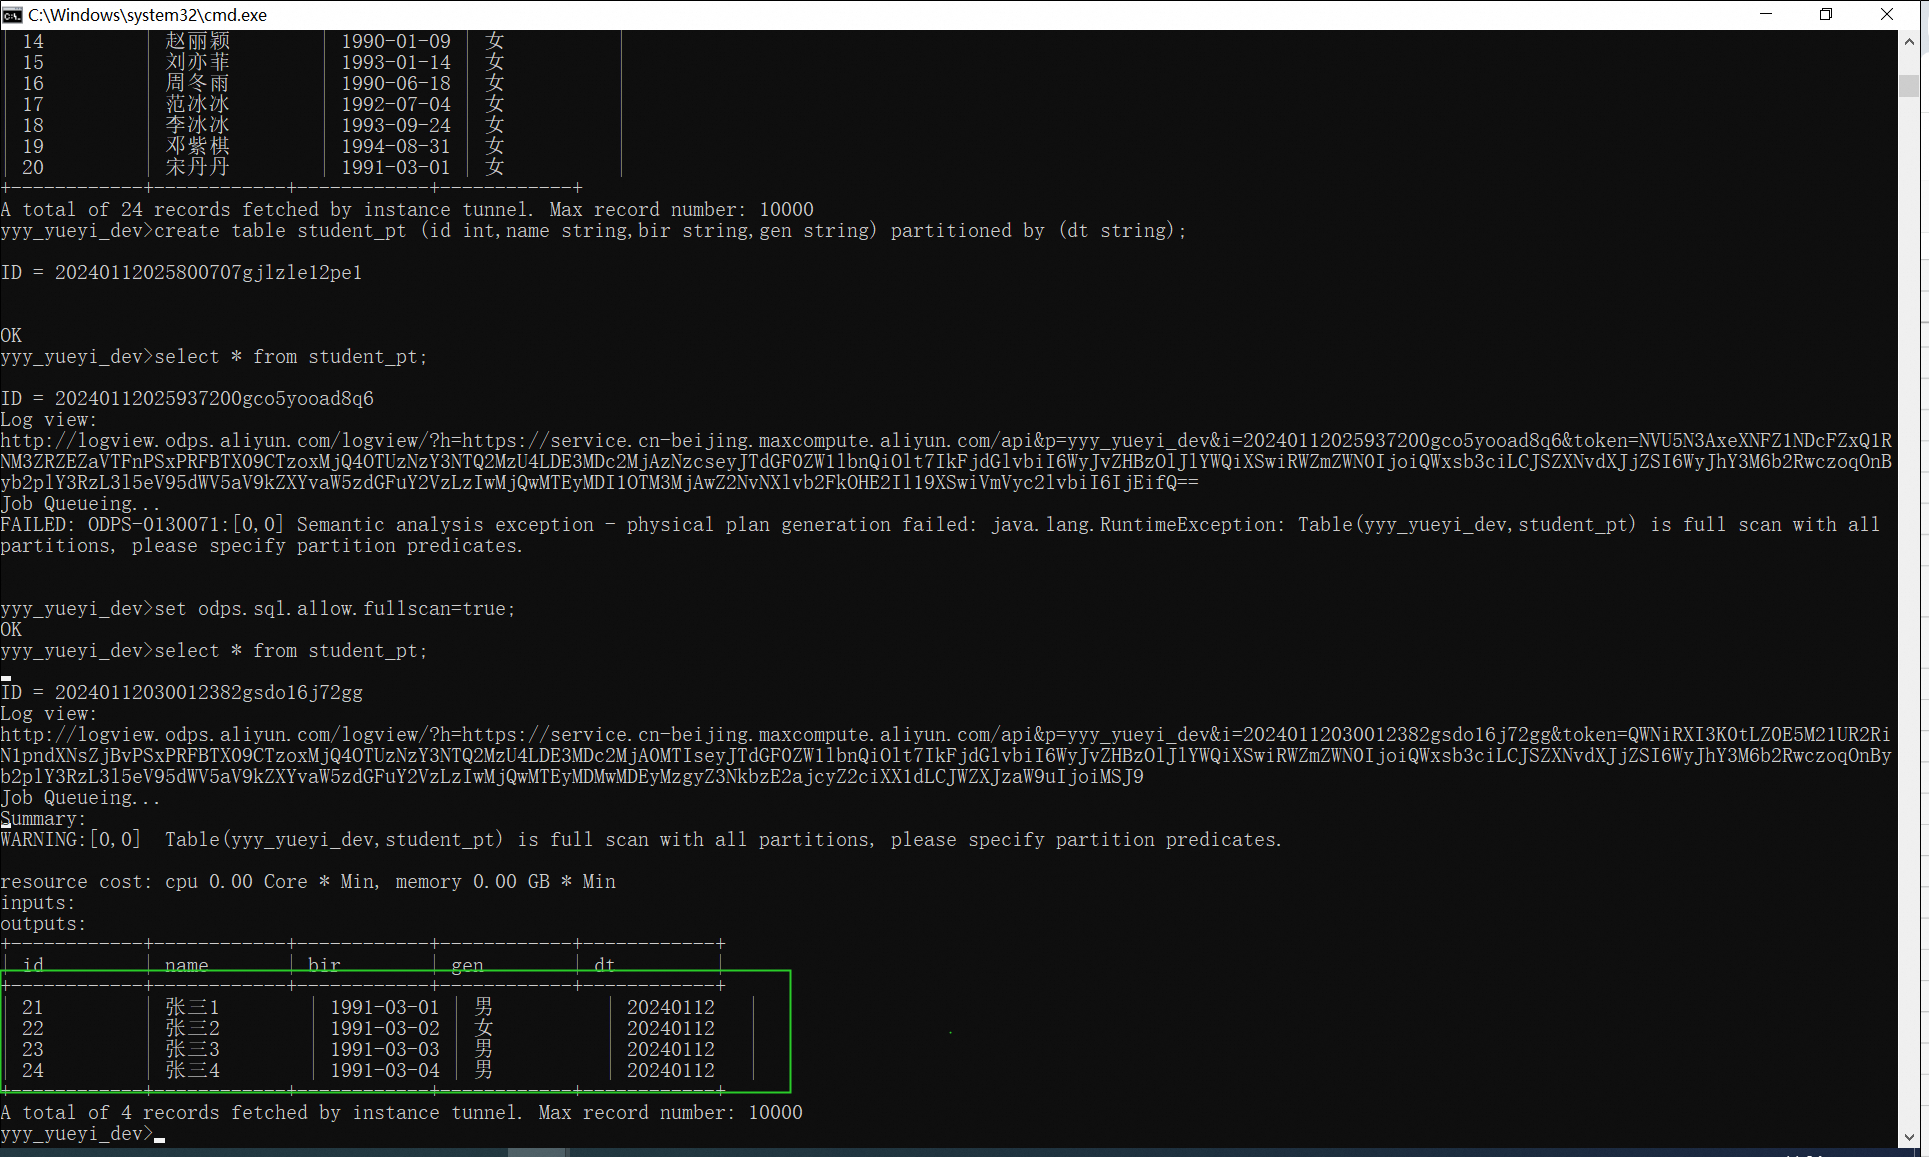1929x1157 pixels.
Task: Click the '4 records fetched' summary line
Action: 402,1112
